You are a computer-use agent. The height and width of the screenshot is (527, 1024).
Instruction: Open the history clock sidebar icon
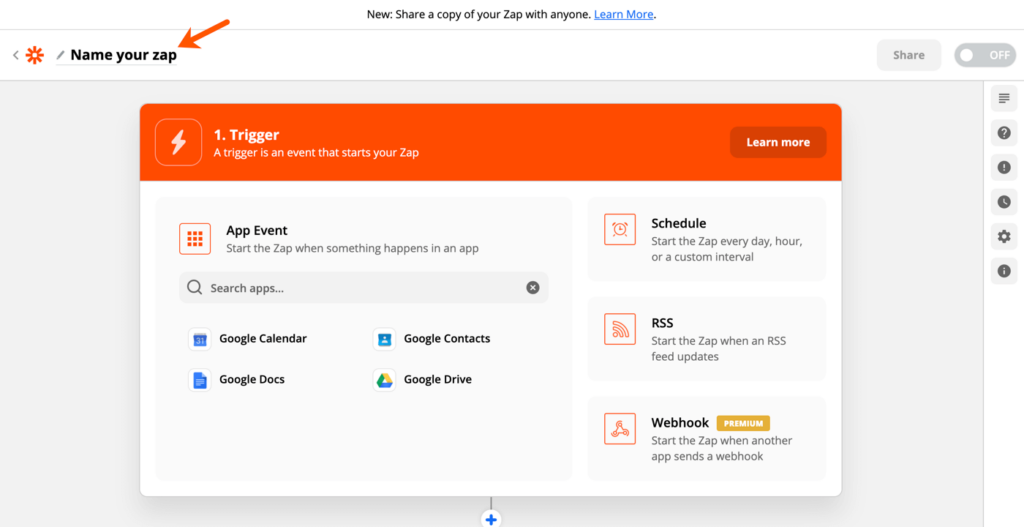[x=1004, y=202]
